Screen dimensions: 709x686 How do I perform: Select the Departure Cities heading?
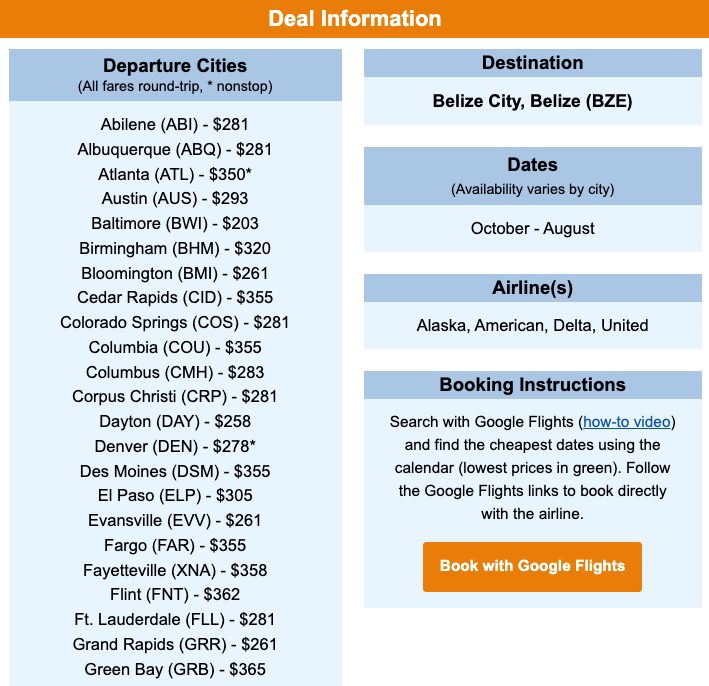[x=175, y=66]
